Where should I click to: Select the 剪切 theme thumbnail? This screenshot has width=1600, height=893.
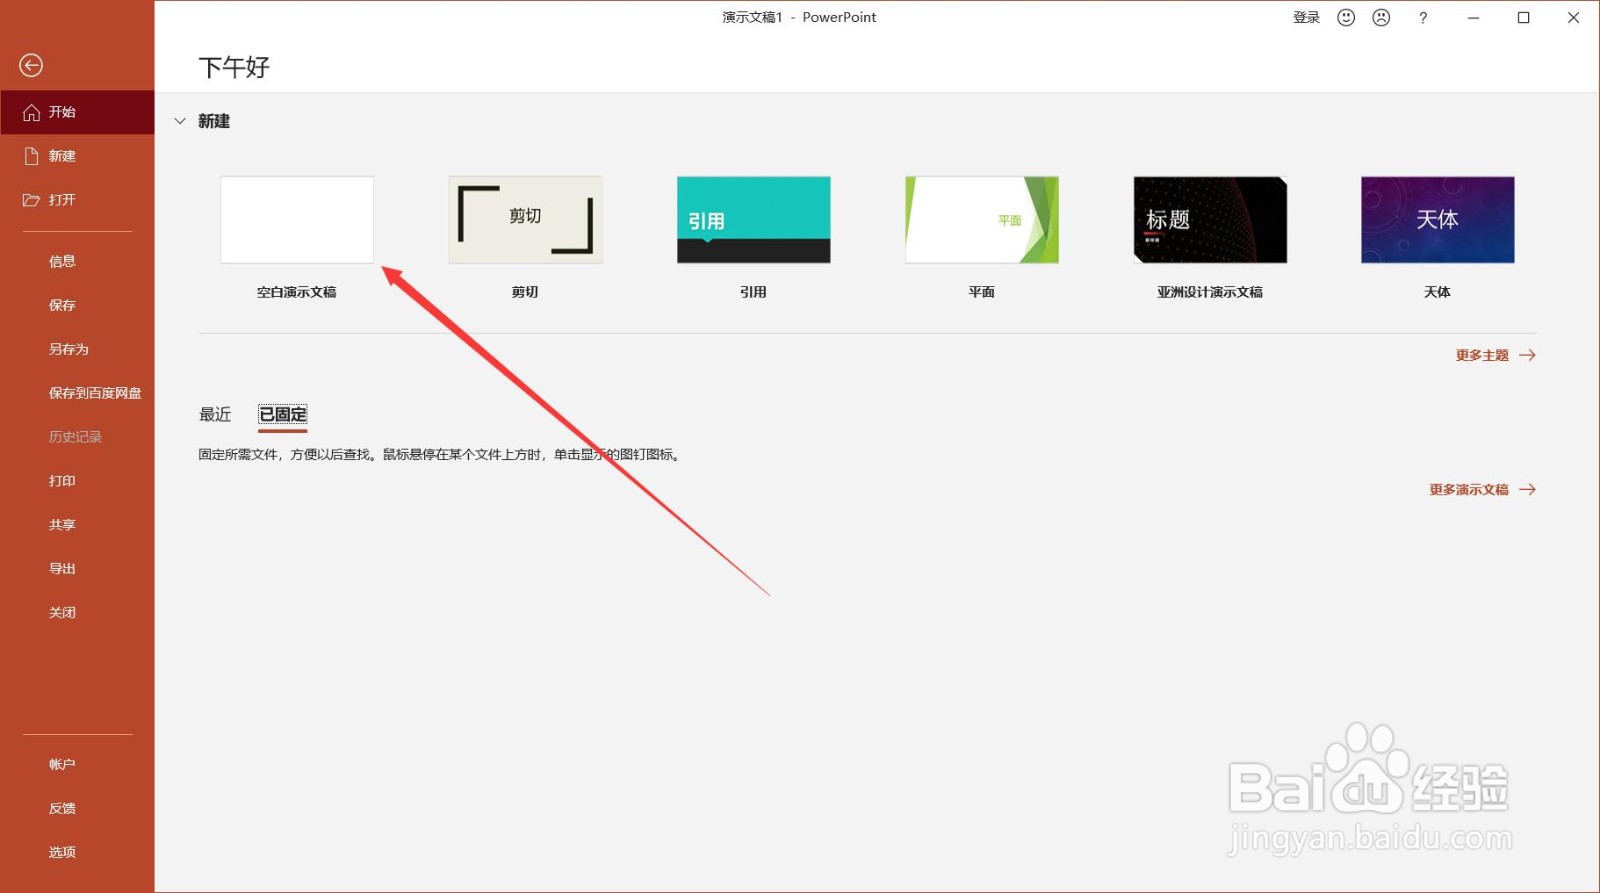525,220
